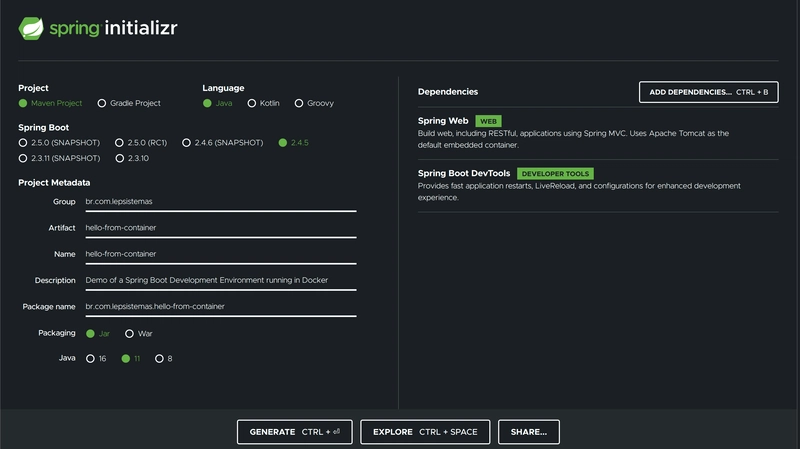Click the Project Metadata heading

click(x=54, y=183)
